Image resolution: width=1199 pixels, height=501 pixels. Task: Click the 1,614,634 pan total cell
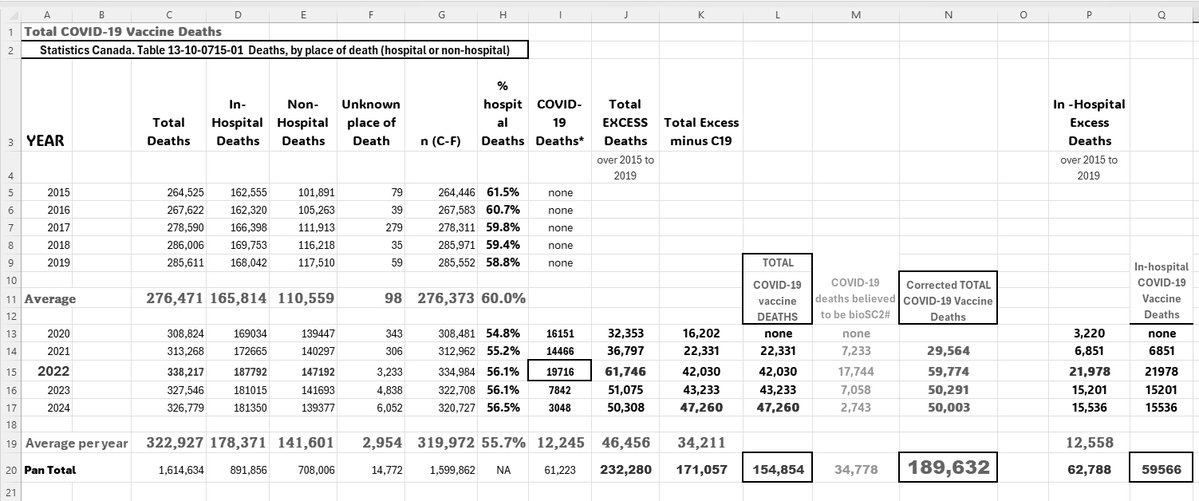coord(169,471)
